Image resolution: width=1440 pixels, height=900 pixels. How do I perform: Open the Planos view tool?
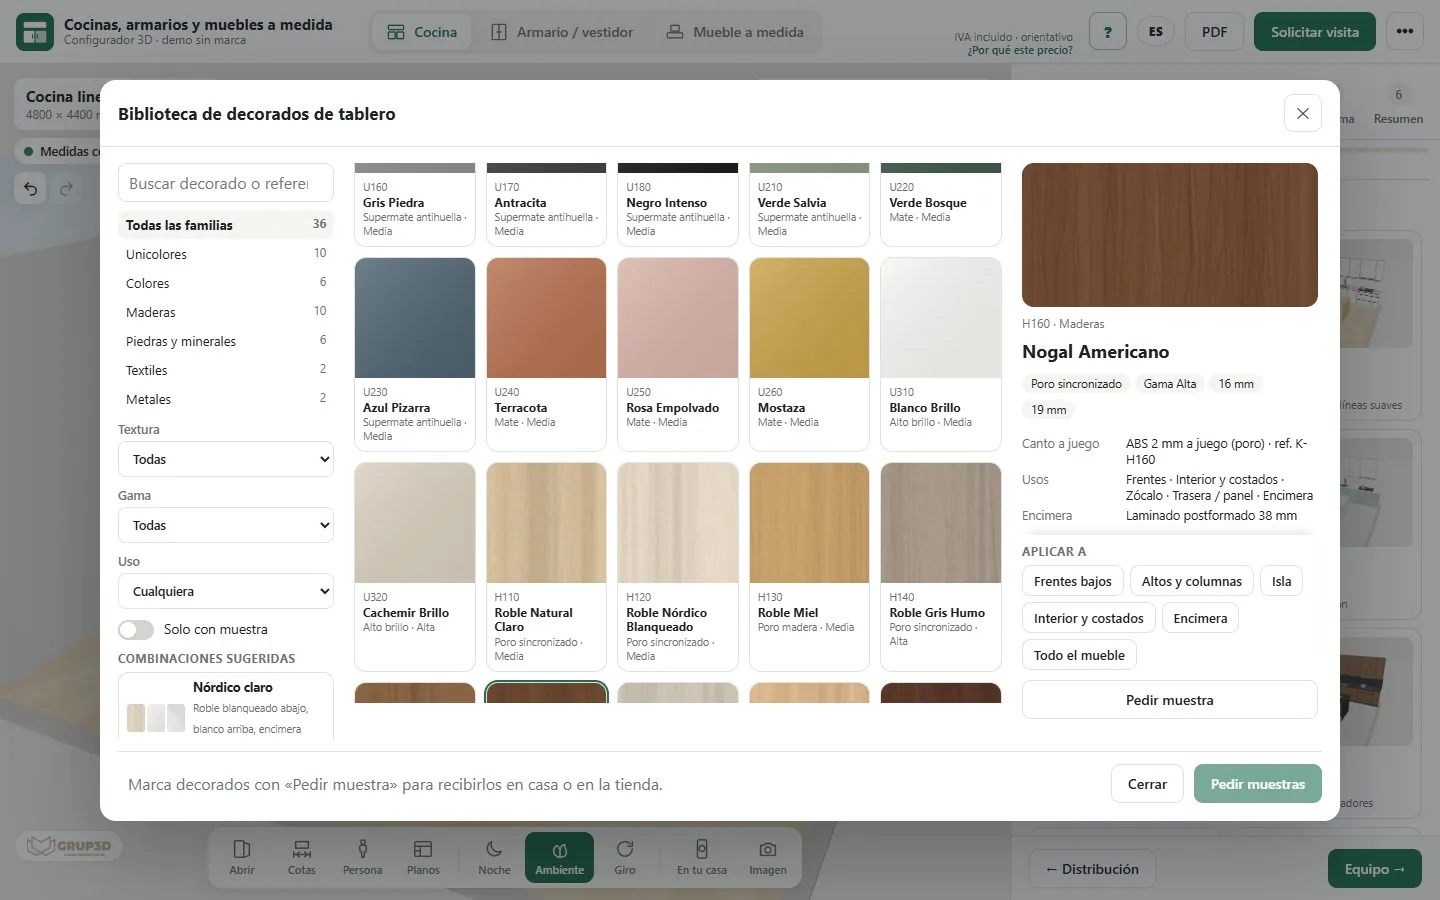click(x=423, y=858)
